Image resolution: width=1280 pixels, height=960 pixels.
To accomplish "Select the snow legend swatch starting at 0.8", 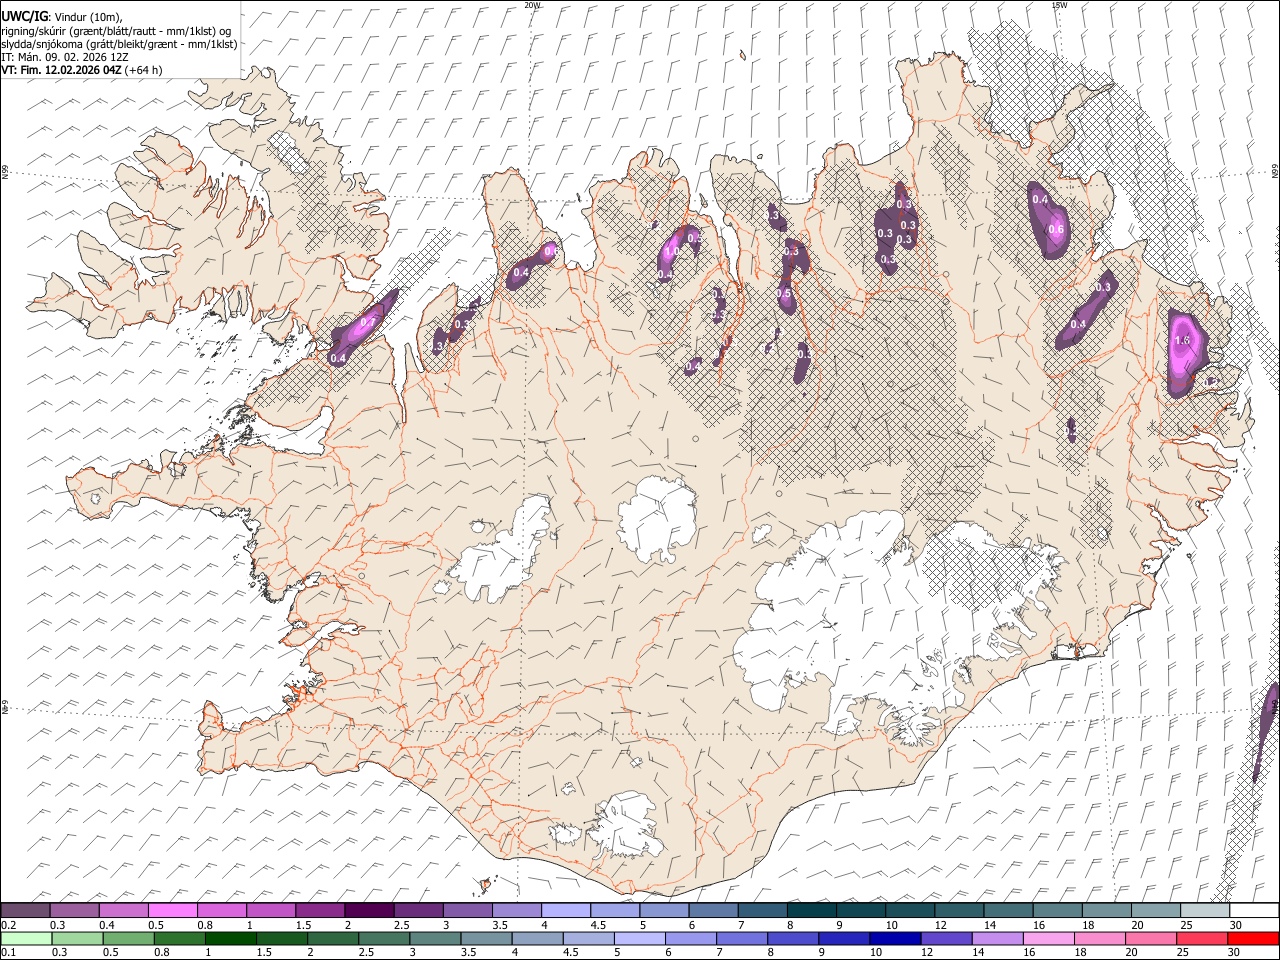I will pyautogui.click(x=221, y=911).
